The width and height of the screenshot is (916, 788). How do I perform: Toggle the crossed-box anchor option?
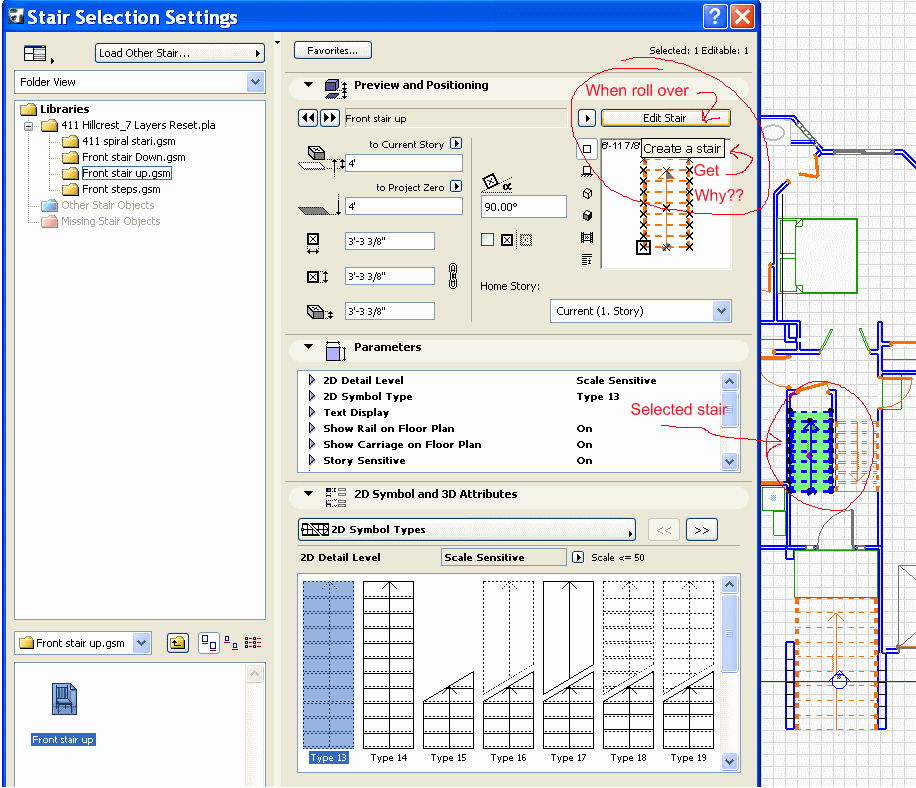point(507,239)
